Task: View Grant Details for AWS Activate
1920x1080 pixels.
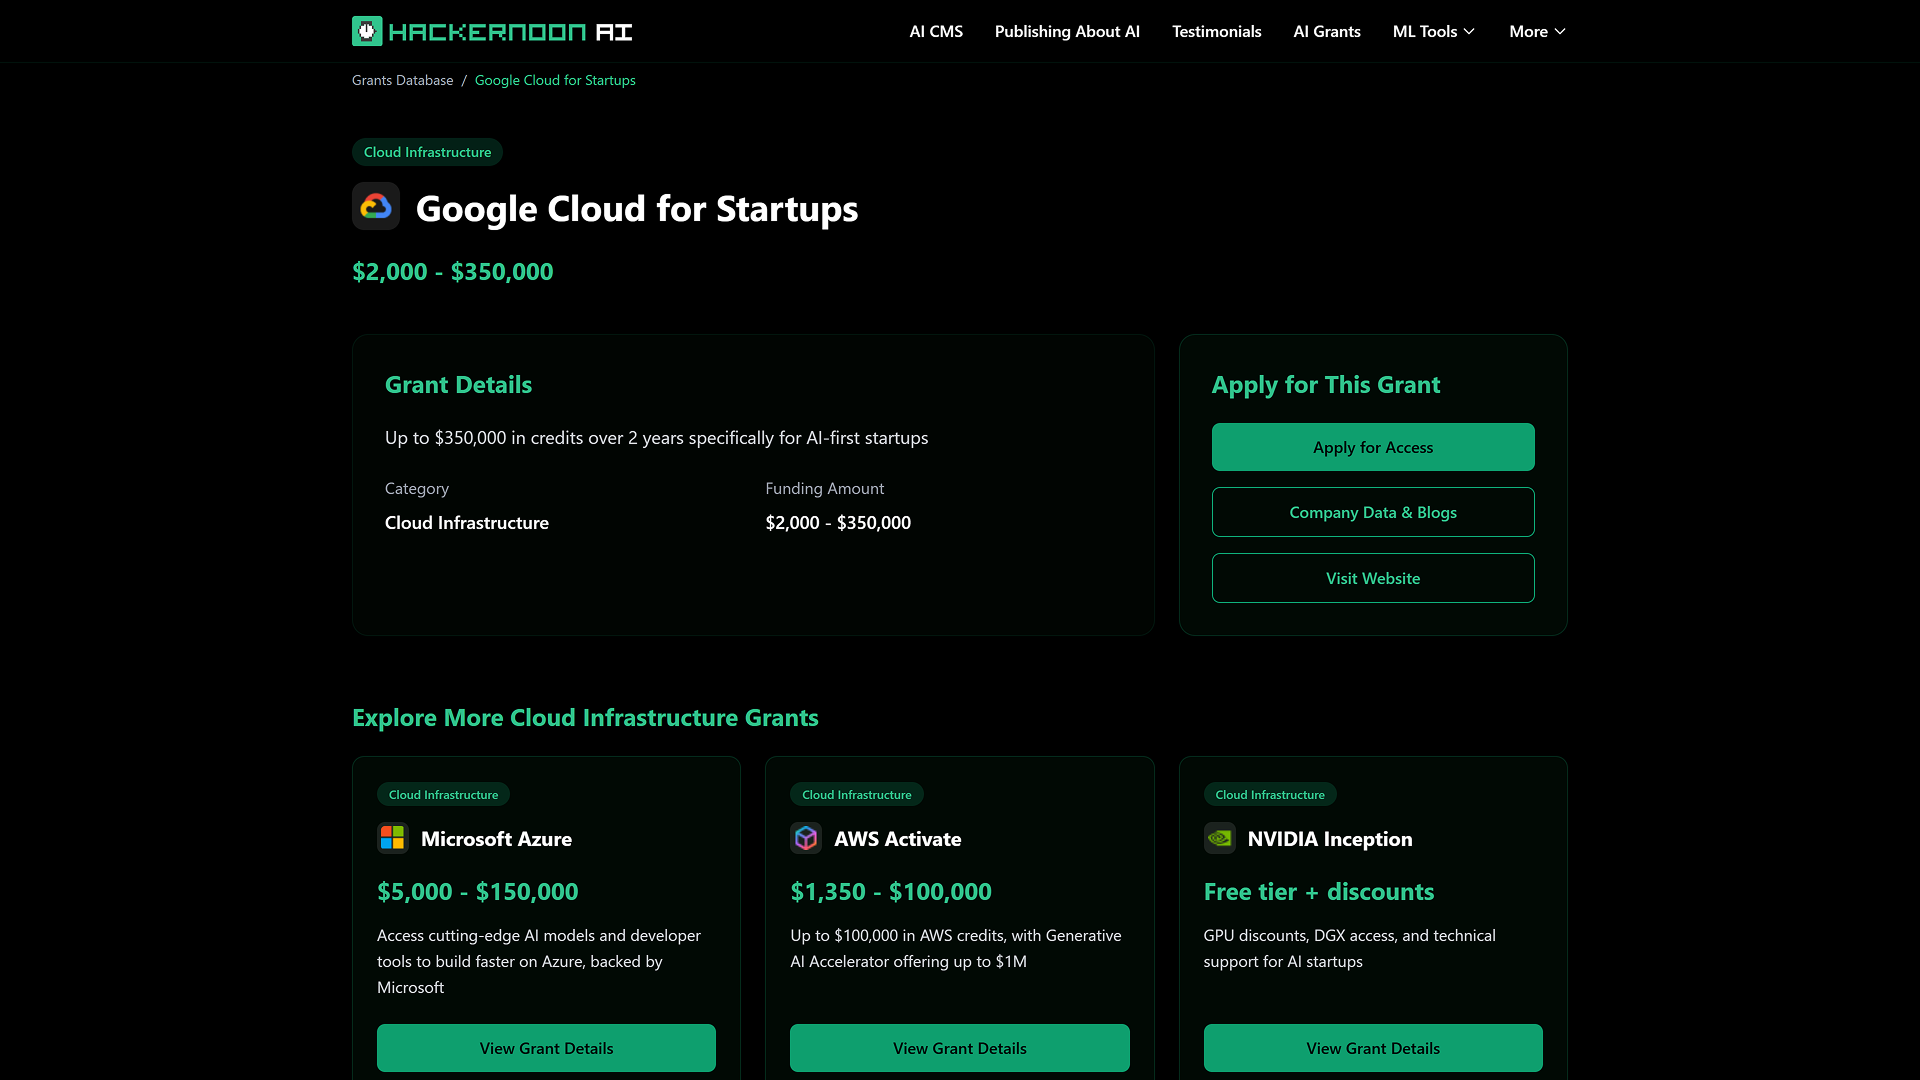Action: click(x=959, y=1048)
